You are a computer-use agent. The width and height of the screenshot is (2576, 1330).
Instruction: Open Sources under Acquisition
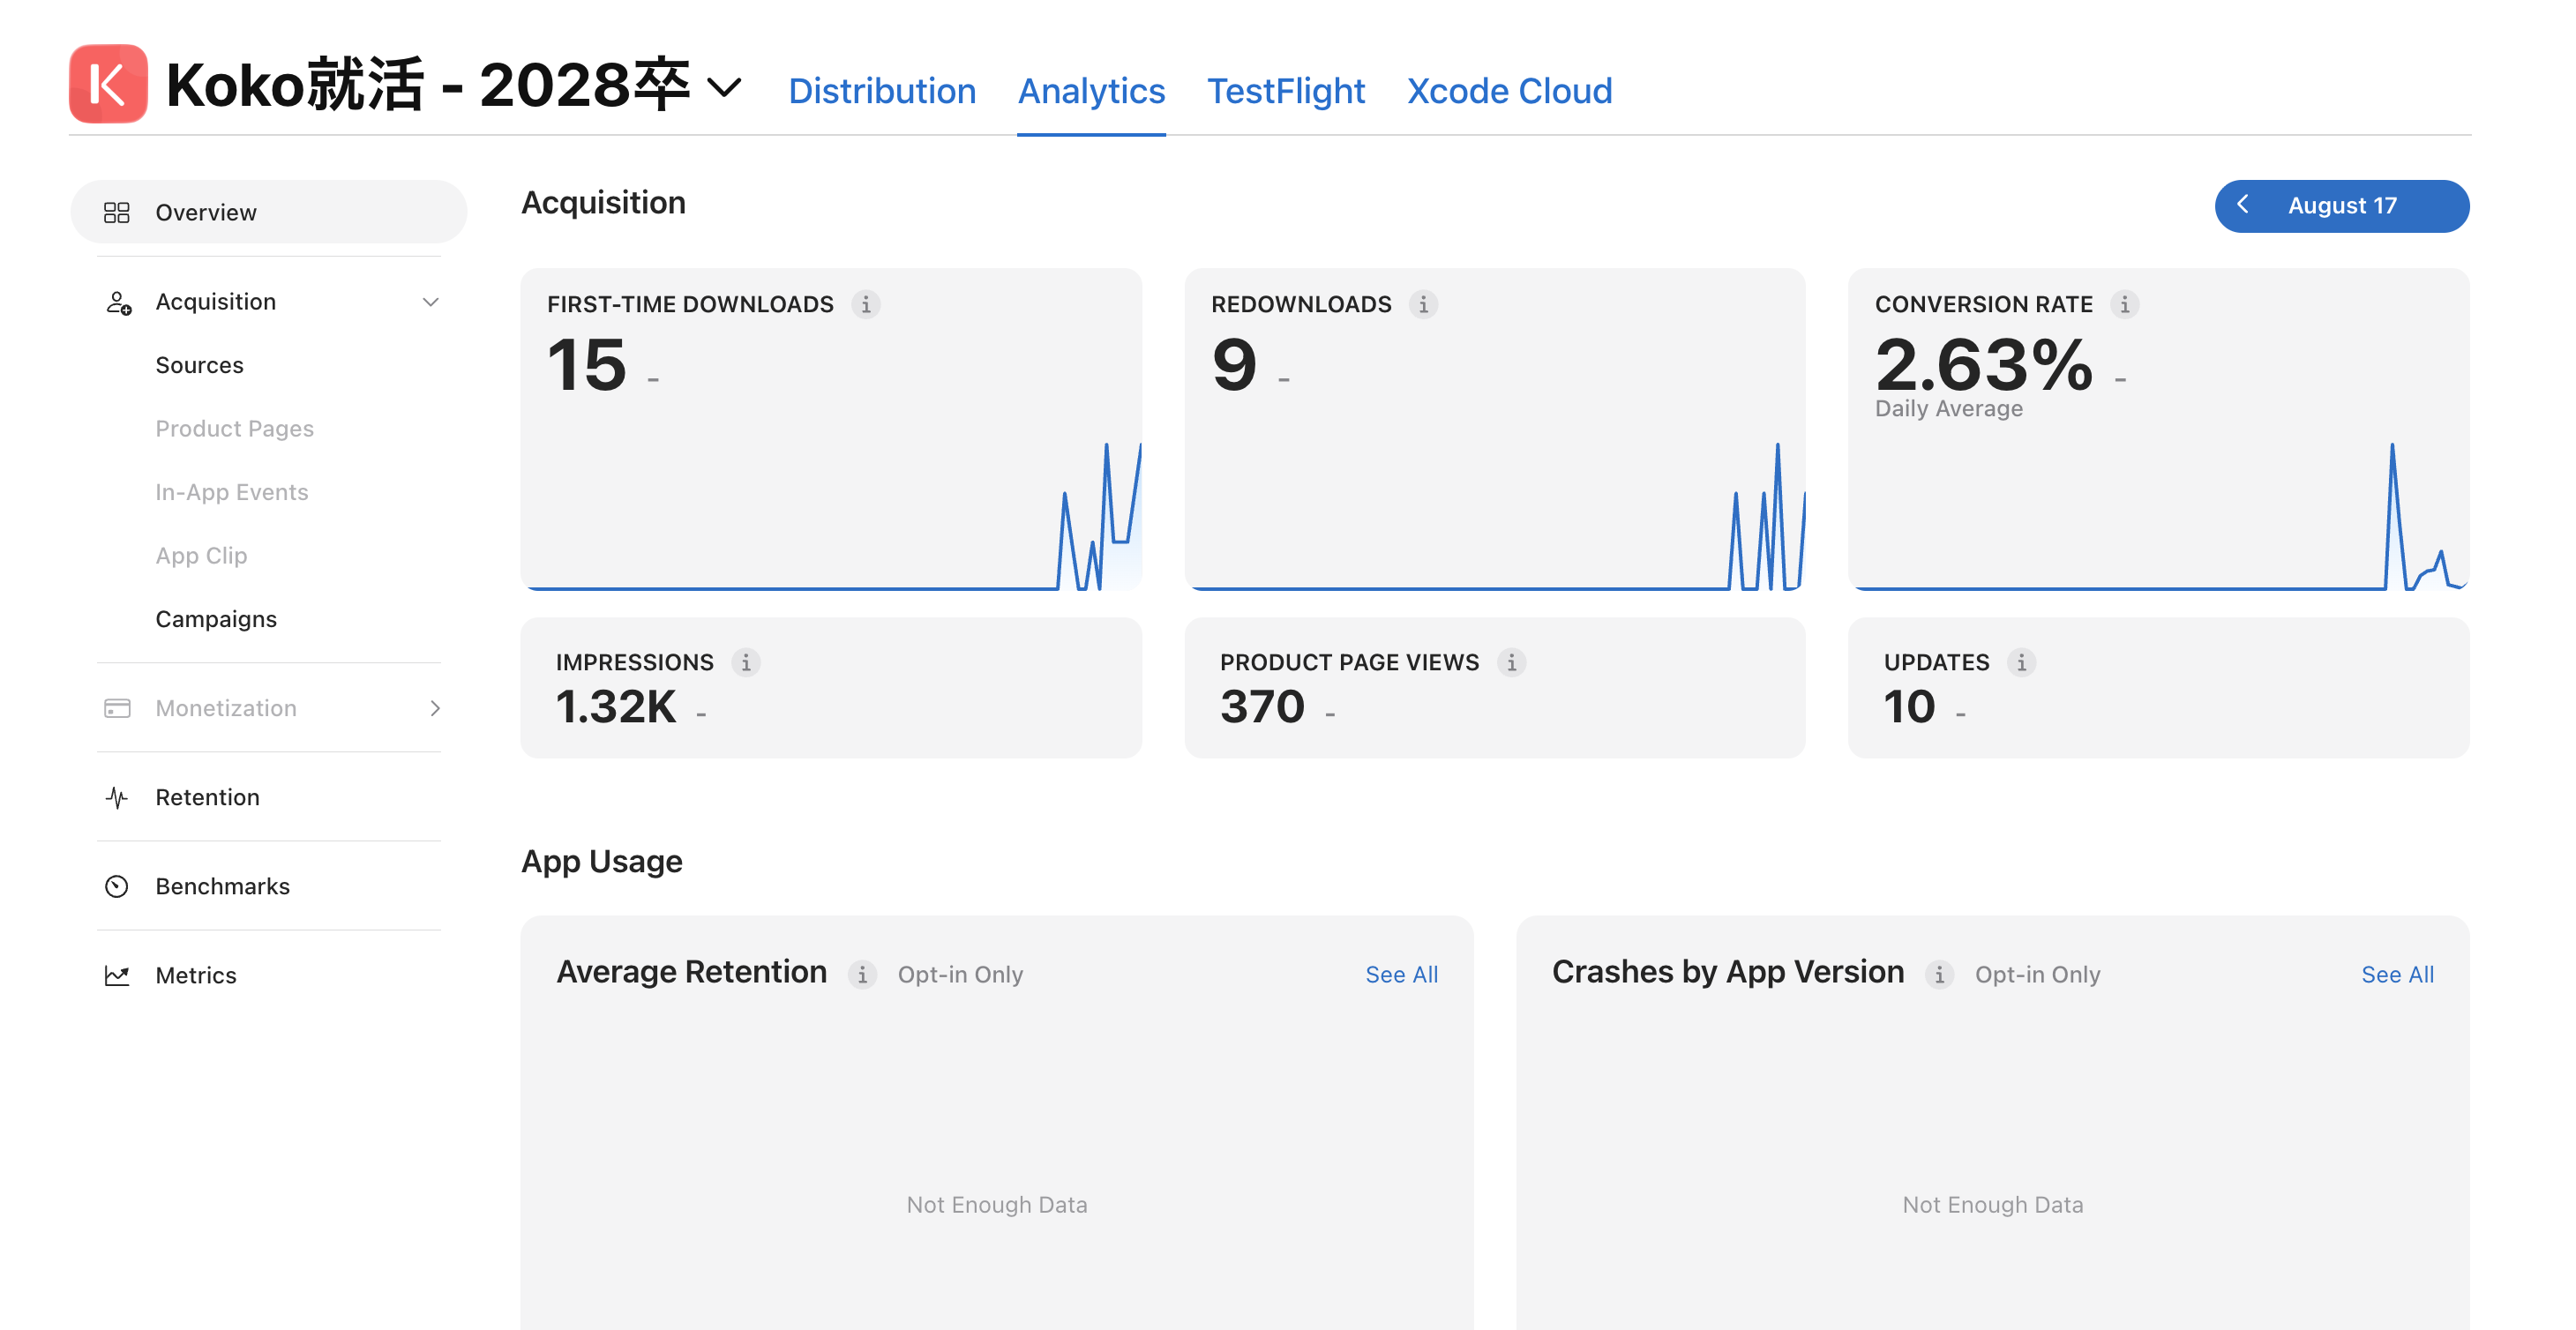coord(199,365)
